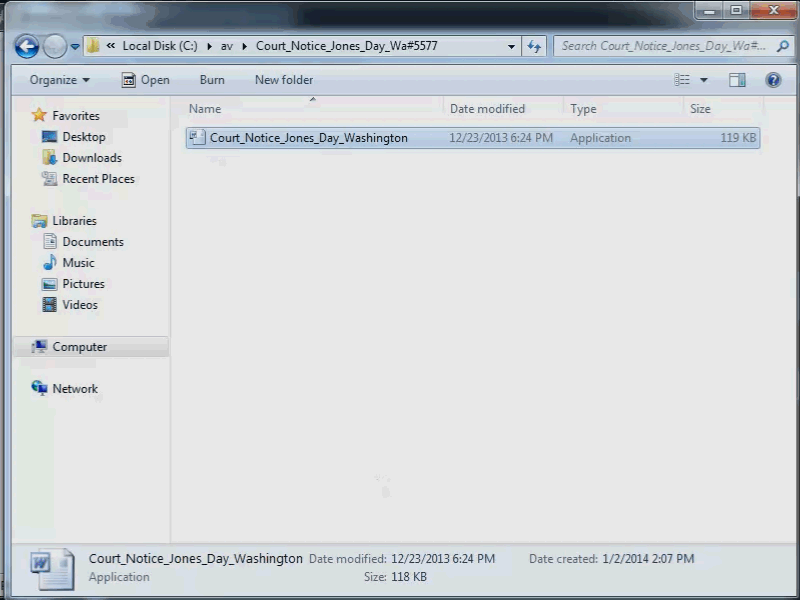
Task: Open Downloads in Favorites
Action: [x=92, y=158]
